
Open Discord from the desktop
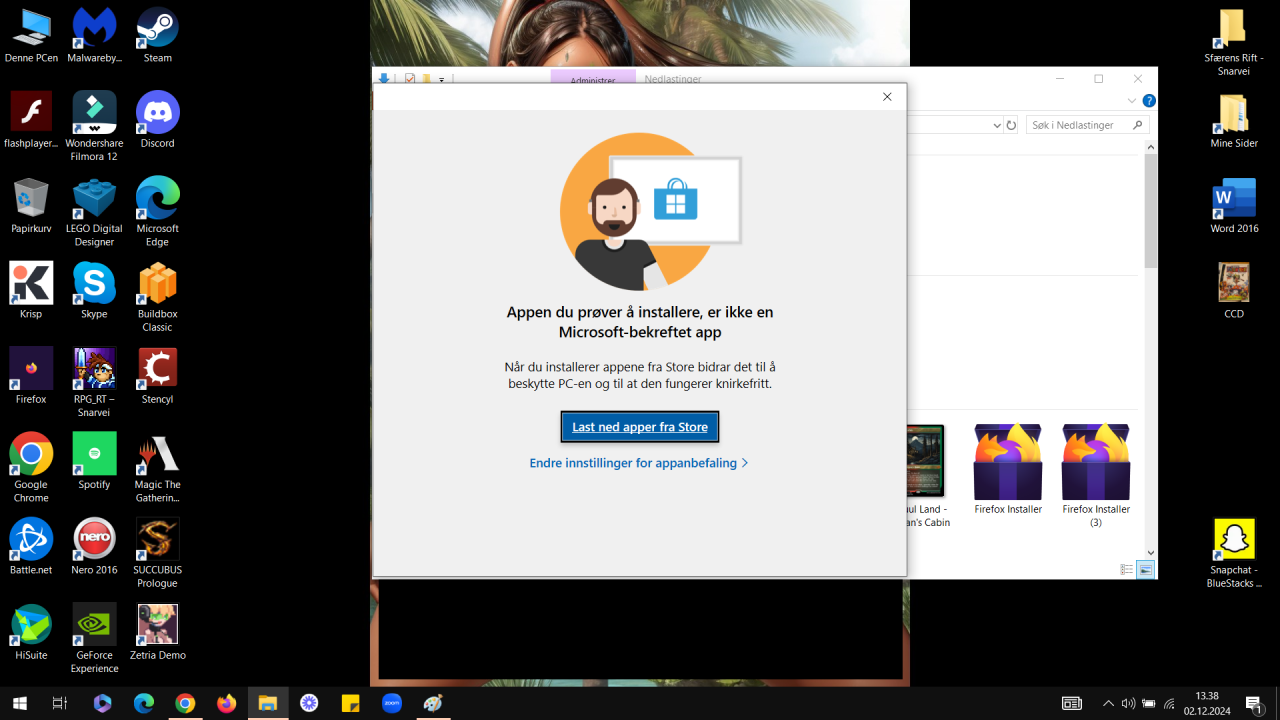click(x=157, y=121)
